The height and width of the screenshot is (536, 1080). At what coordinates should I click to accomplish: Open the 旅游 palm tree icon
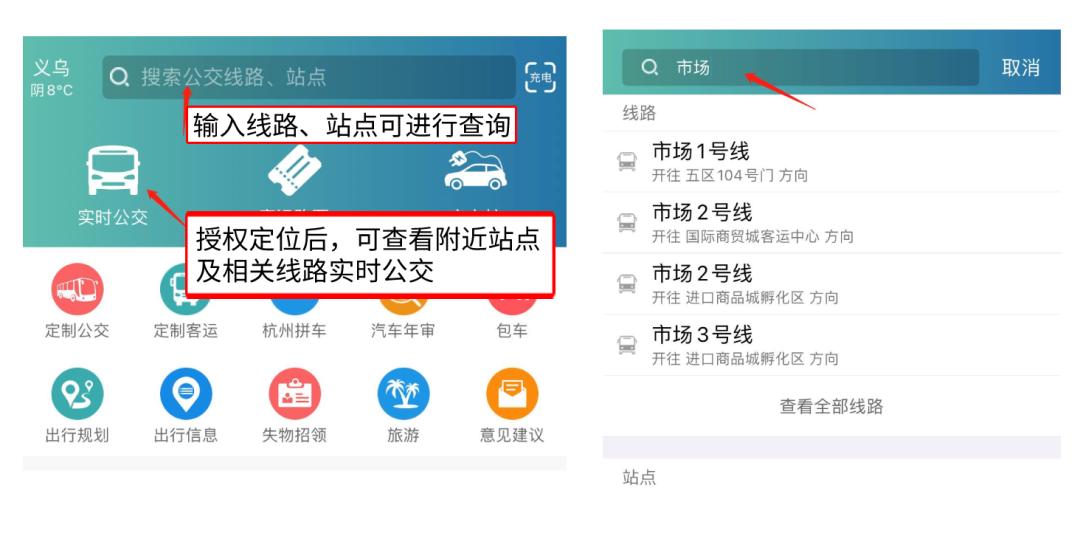(403, 394)
